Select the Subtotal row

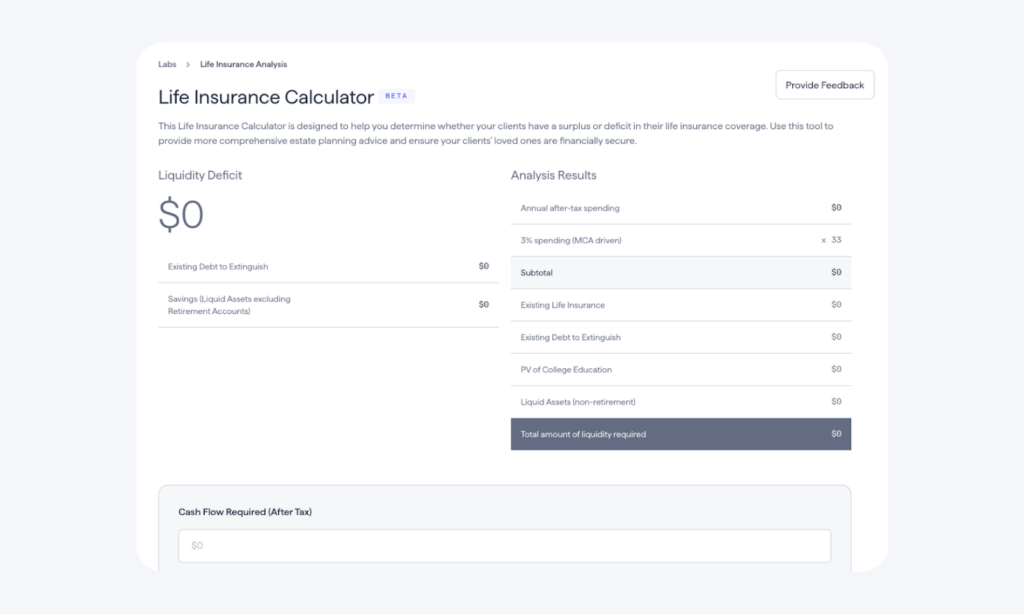[680, 272]
